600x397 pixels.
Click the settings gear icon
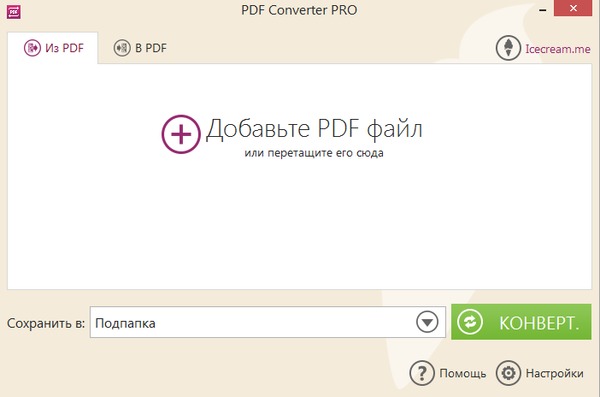508,372
